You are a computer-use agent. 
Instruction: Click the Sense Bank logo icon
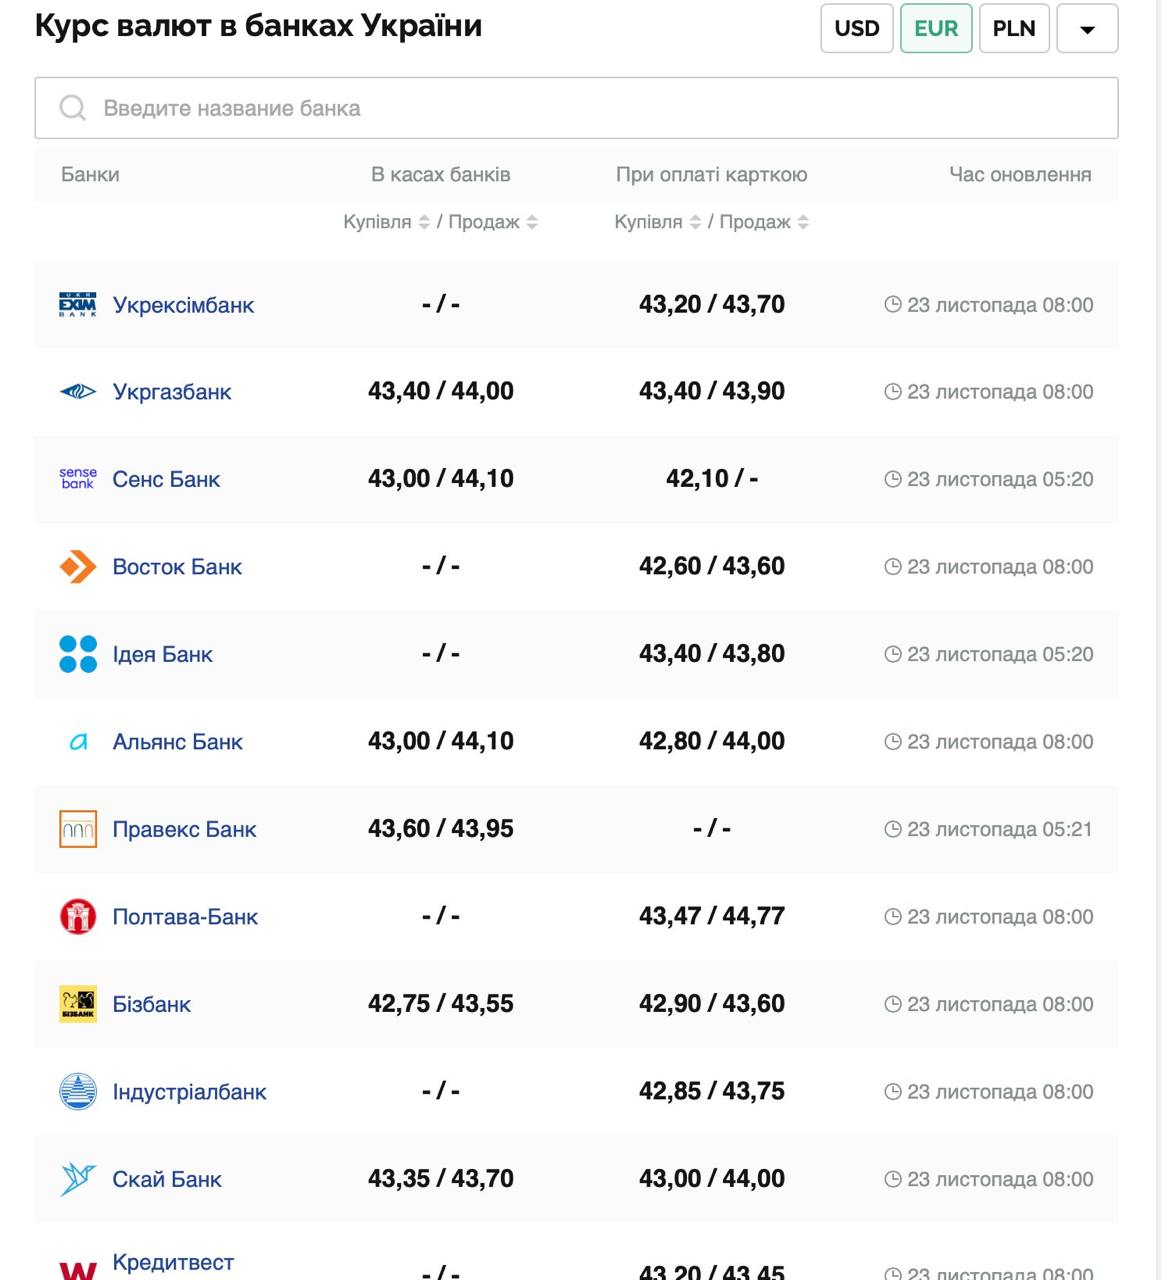78,479
